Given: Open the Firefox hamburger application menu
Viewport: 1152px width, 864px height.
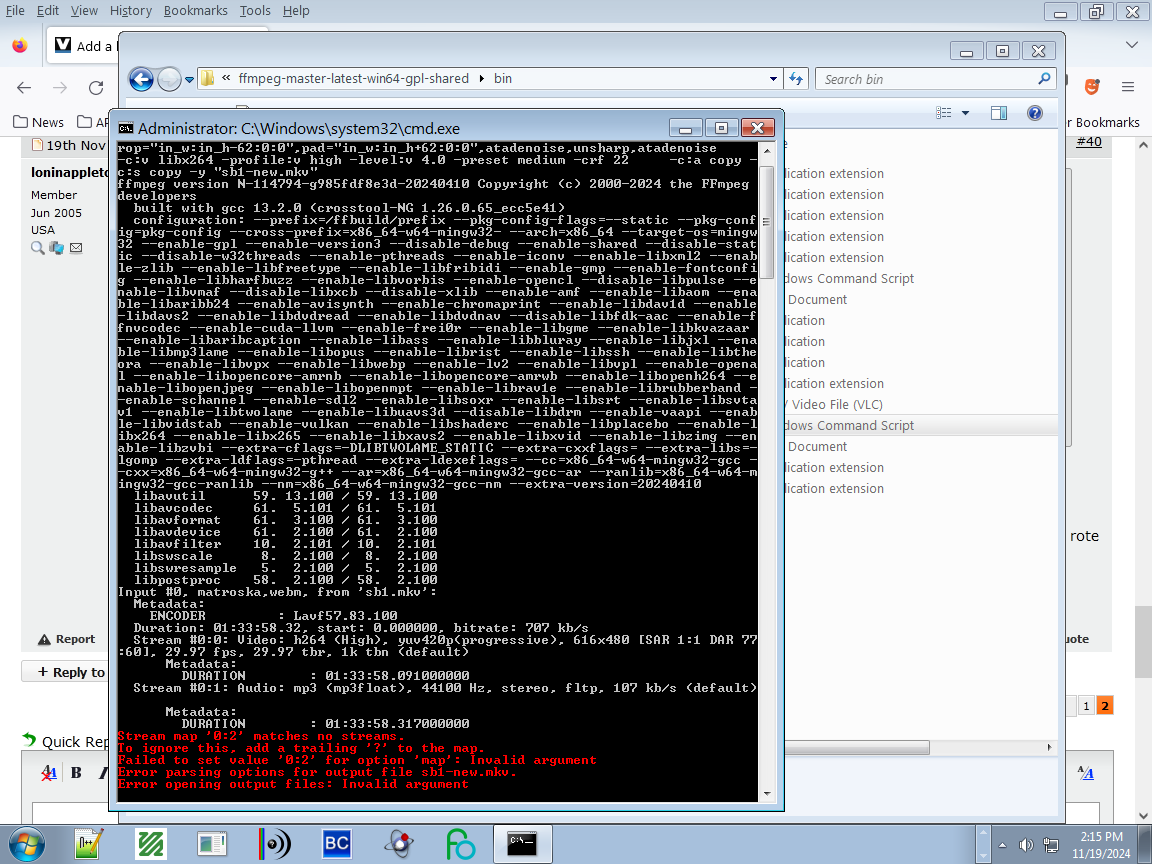Looking at the screenshot, I should tap(1128, 87).
